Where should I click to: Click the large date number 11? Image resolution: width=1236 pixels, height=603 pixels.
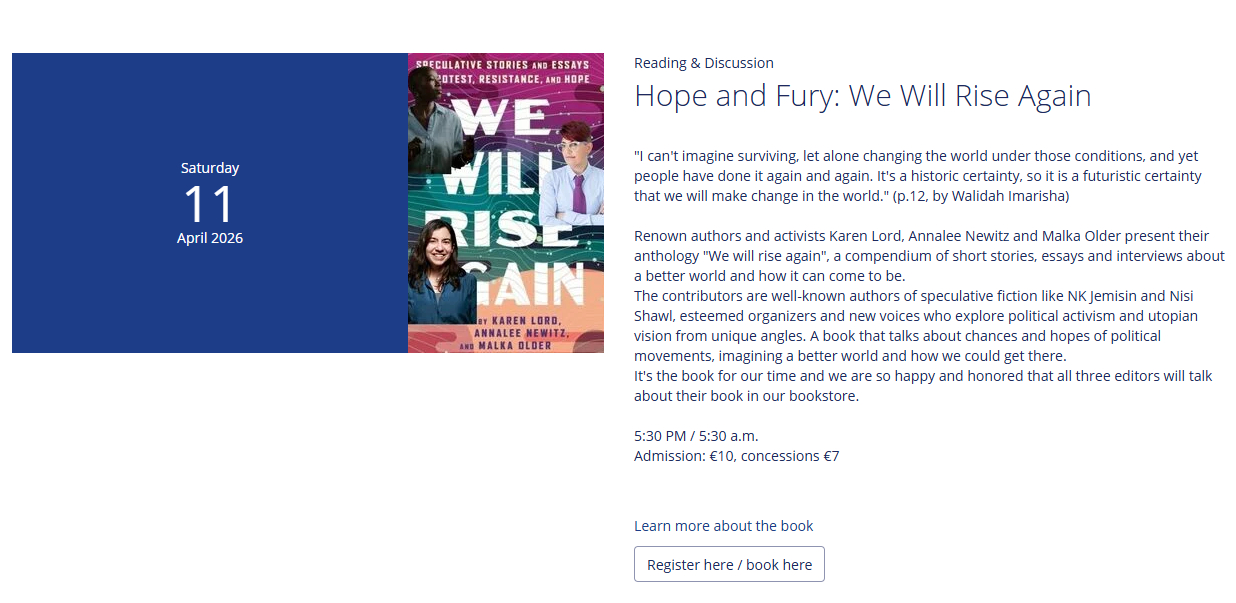[x=209, y=204]
